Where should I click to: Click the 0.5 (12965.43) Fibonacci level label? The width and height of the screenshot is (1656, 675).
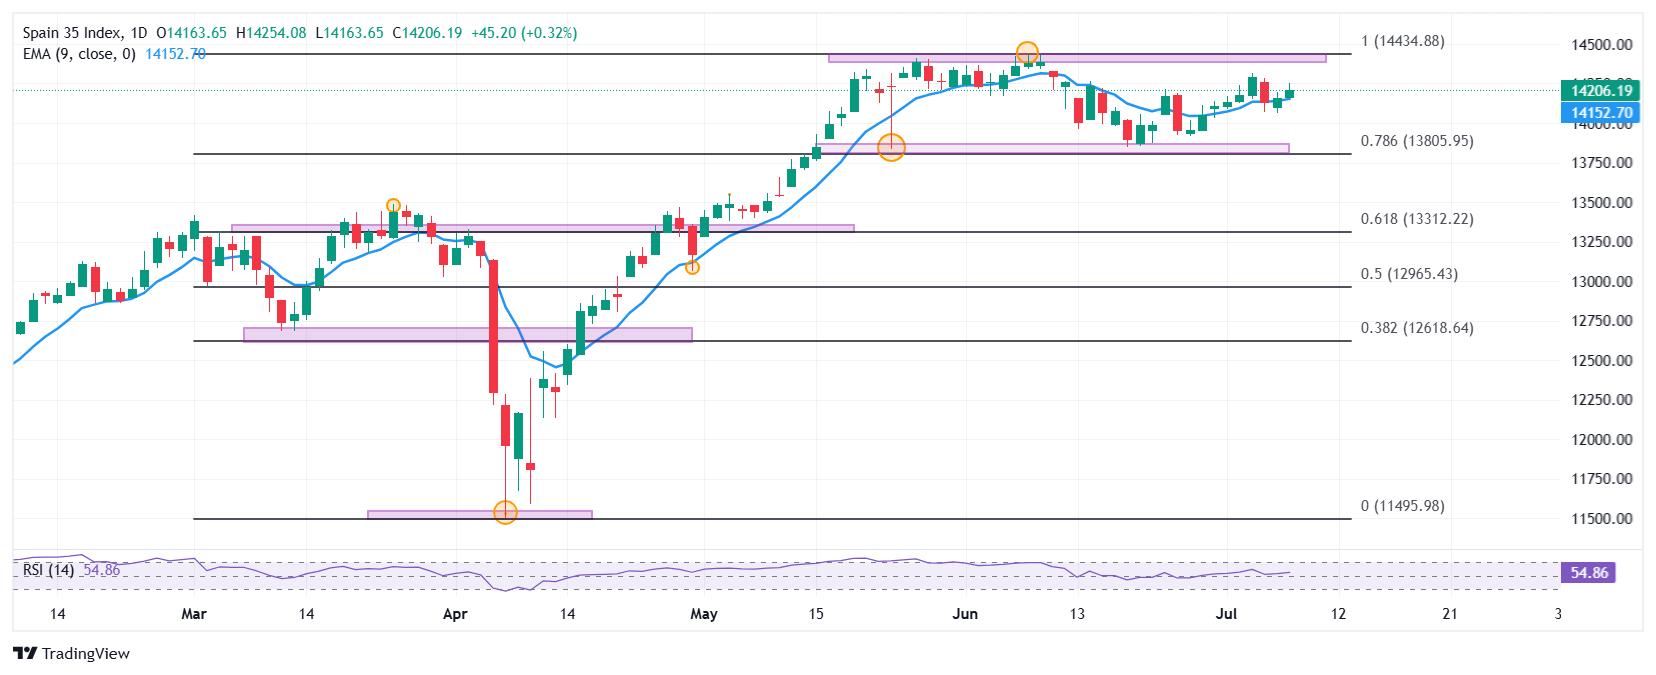[x=1409, y=274]
